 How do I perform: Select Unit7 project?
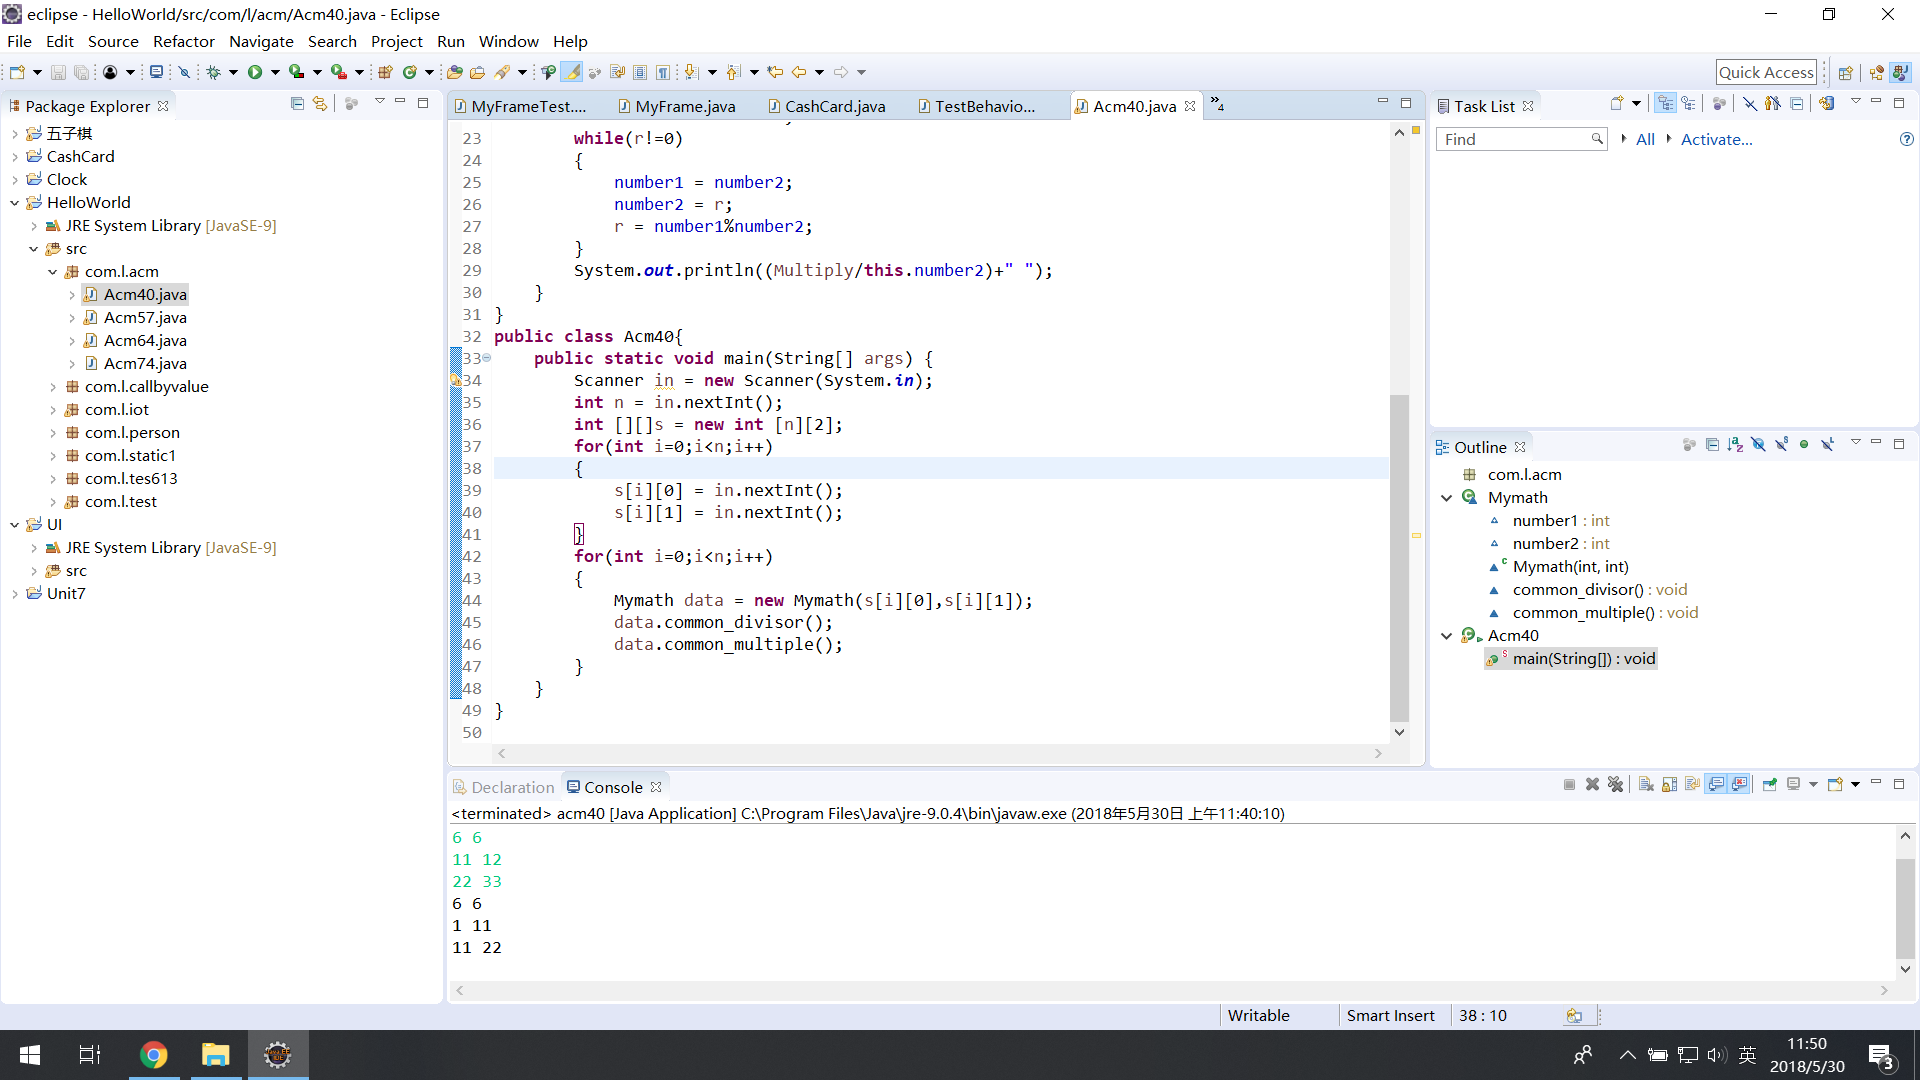66,594
